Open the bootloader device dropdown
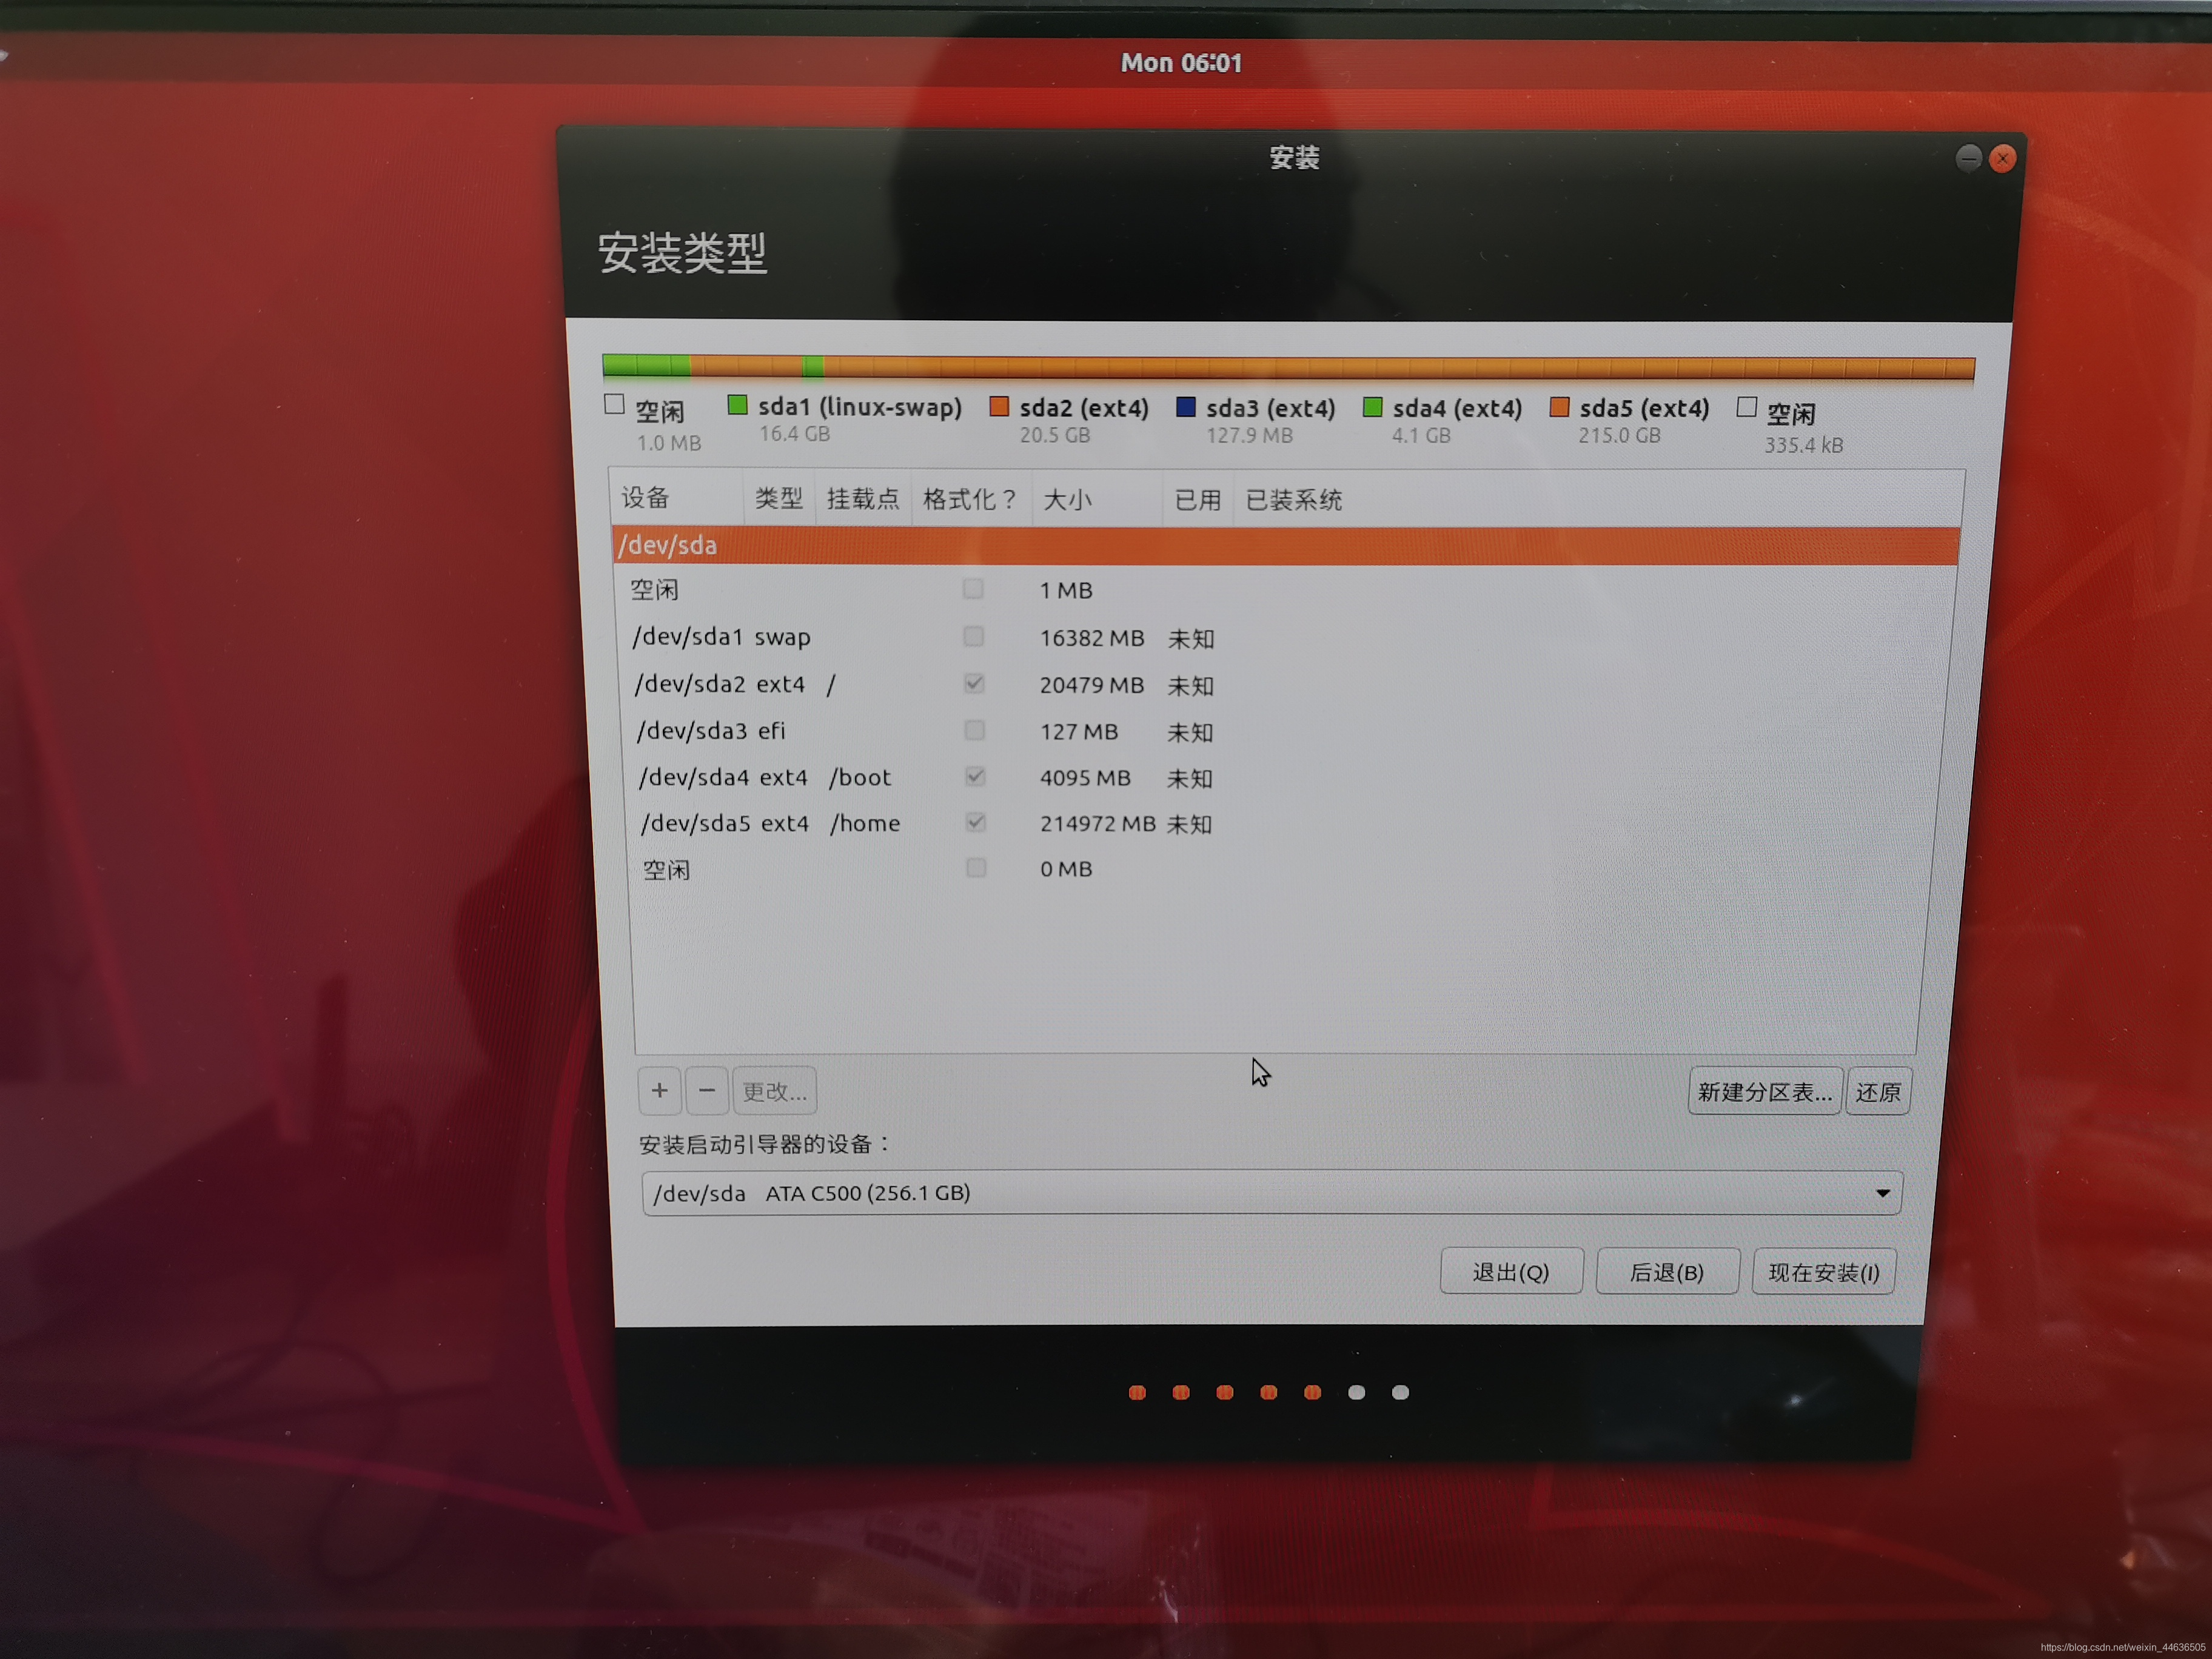The width and height of the screenshot is (2212, 1659). click(1271, 1193)
